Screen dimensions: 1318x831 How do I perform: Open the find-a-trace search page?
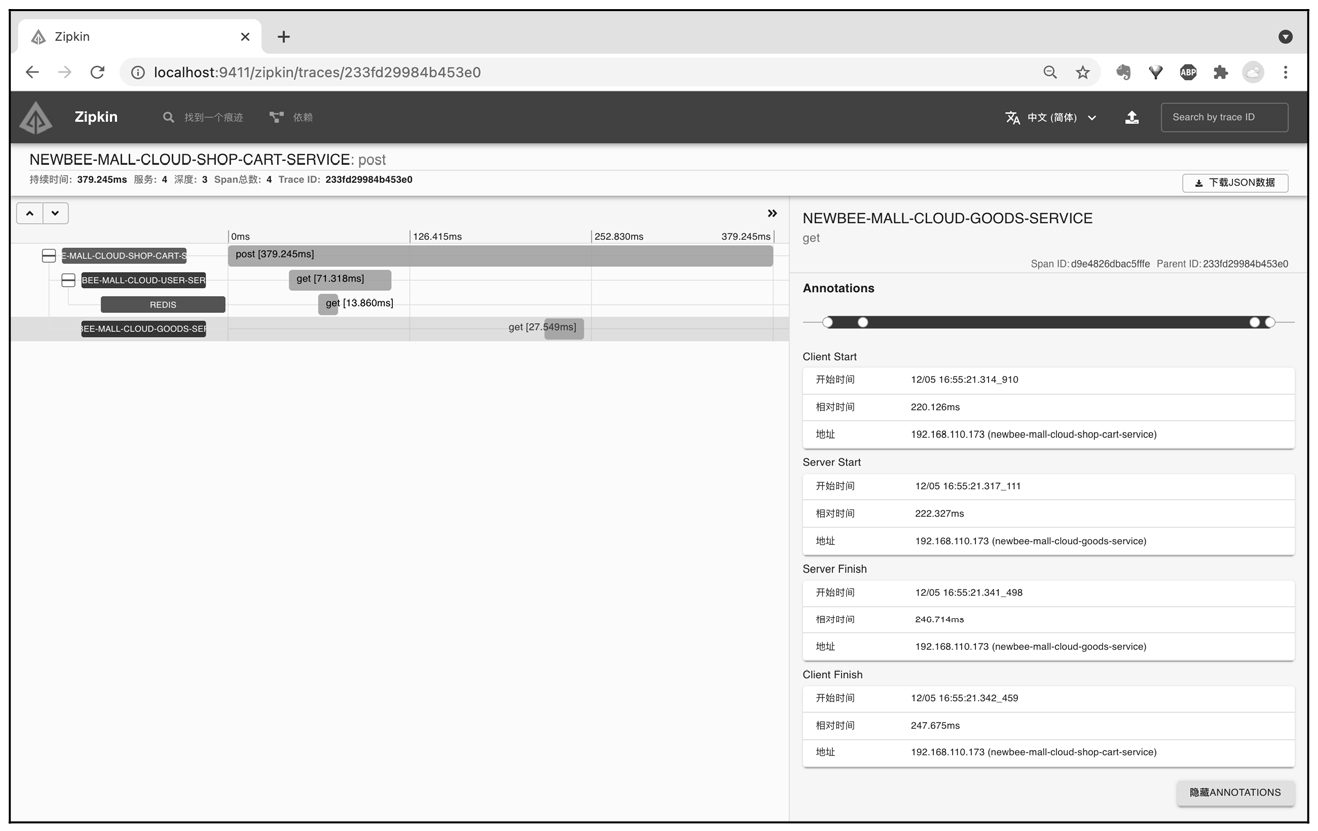pyautogui.click(x=203, y=117)
